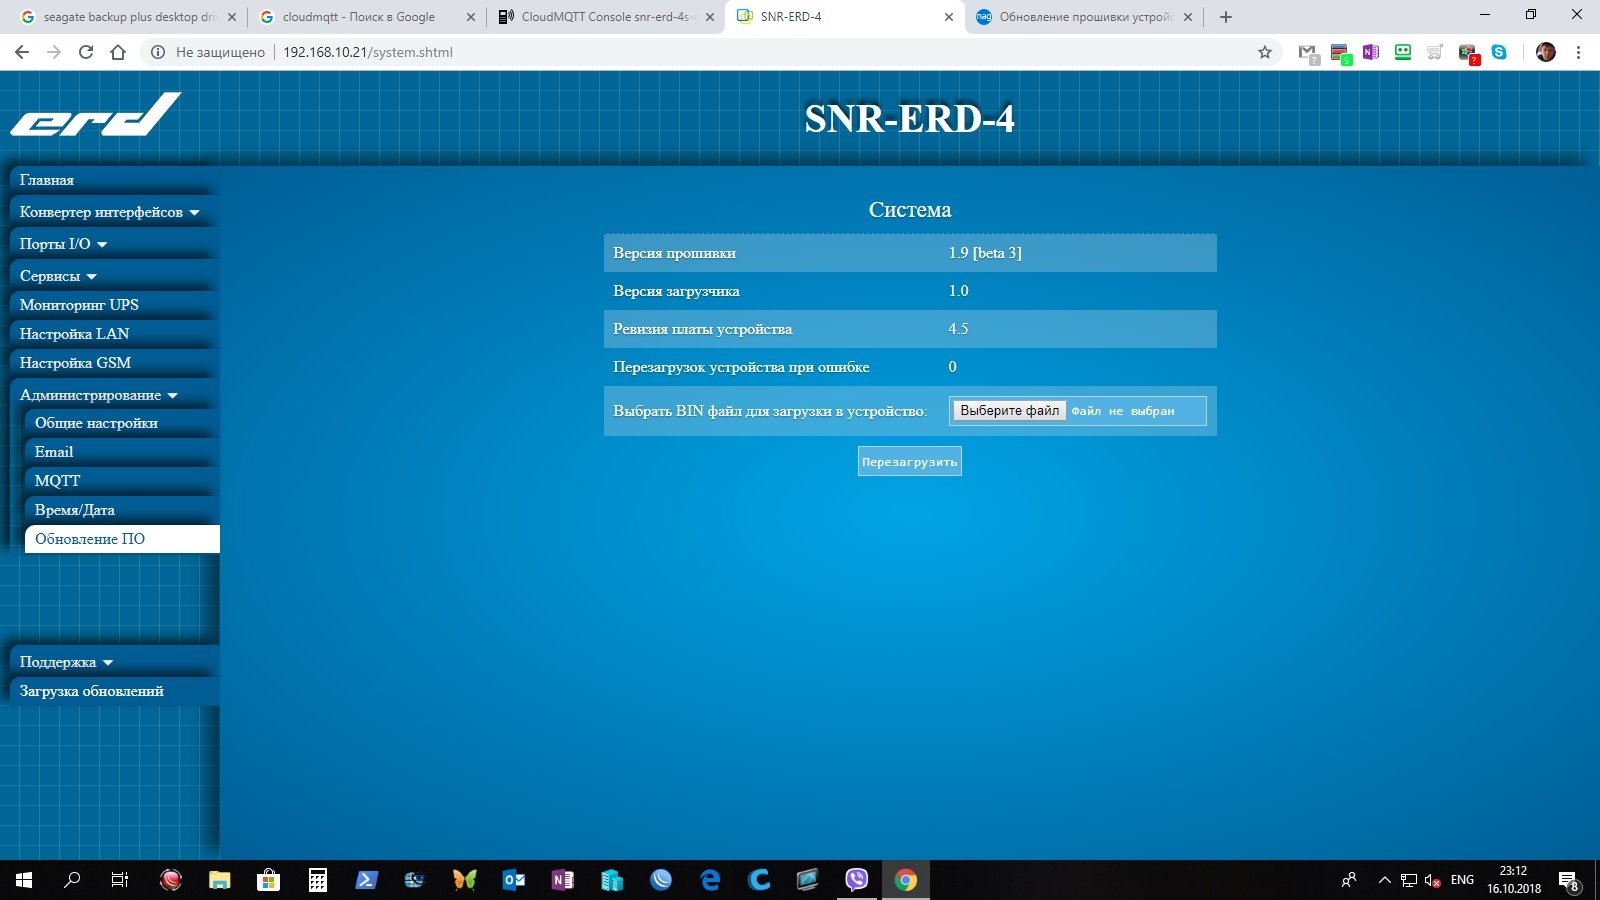Open PowerShell from the taskbar
This screenshot has height=900, width=1600.
pos(366,880)
